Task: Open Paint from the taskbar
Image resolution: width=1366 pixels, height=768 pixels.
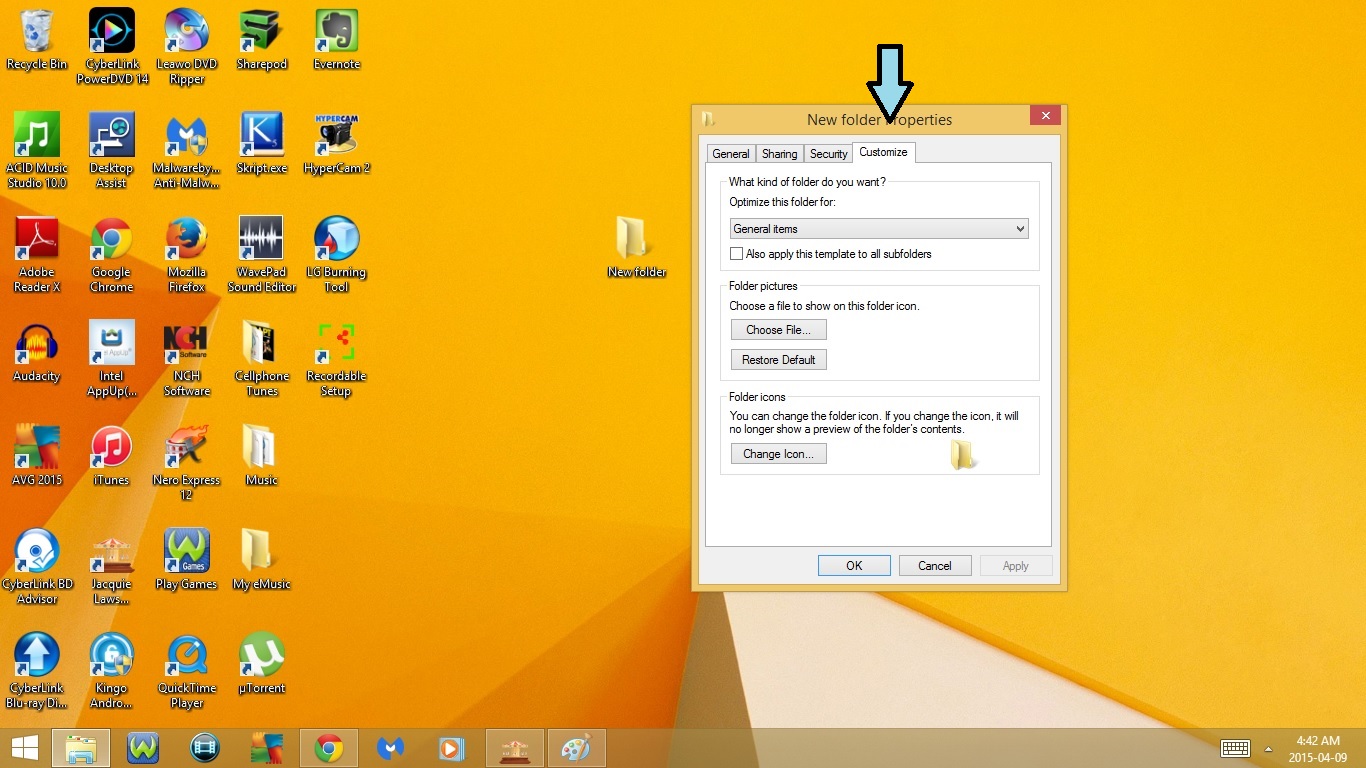Action: point(577,748)
